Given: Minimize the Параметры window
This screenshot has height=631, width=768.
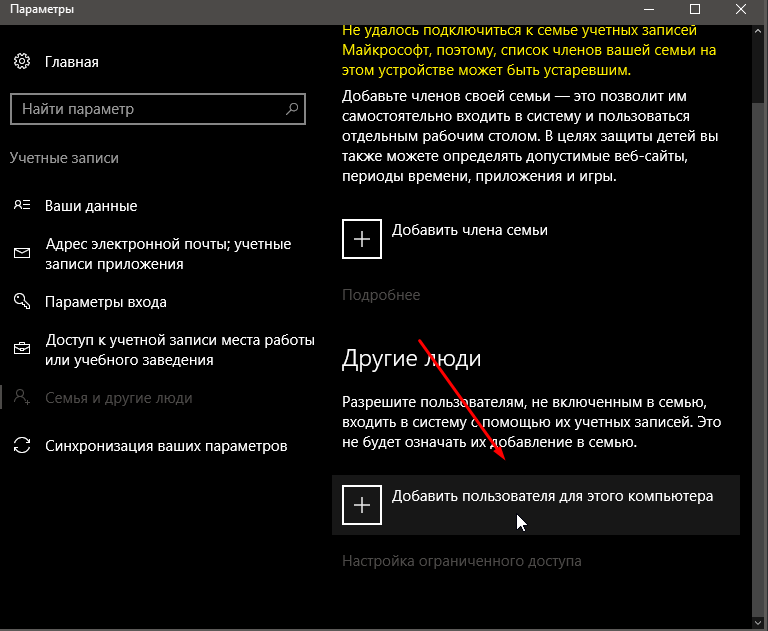Looking at the screenshot, I should pyautogui.click(x=649, y=9).
